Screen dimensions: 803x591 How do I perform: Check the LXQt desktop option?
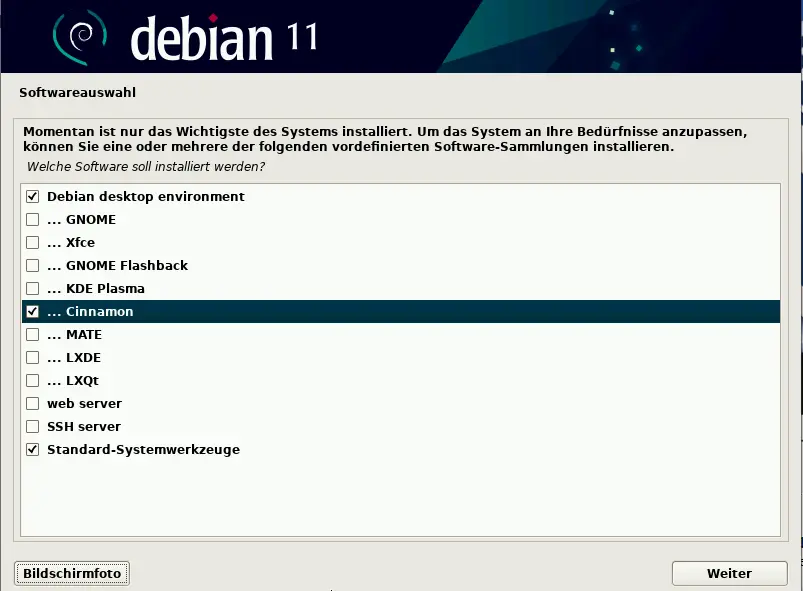tap(32, 380)
